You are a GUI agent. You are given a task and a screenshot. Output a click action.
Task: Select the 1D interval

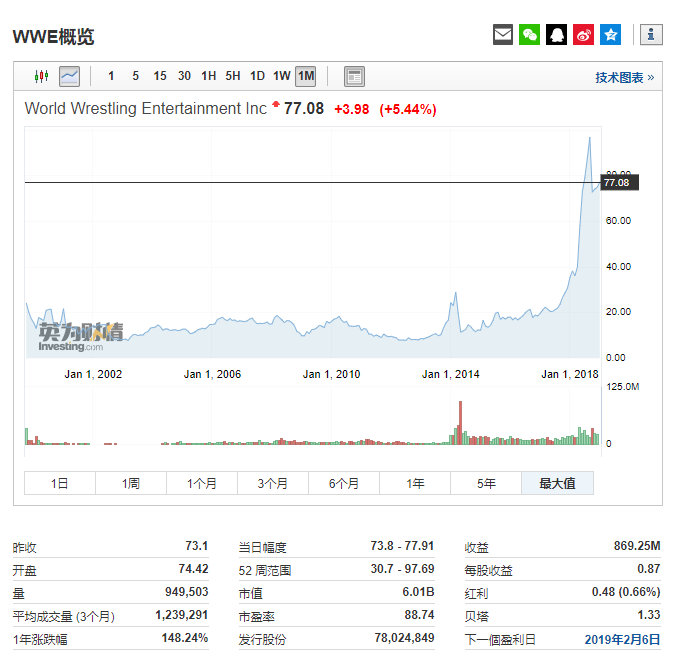coord(257,76)
